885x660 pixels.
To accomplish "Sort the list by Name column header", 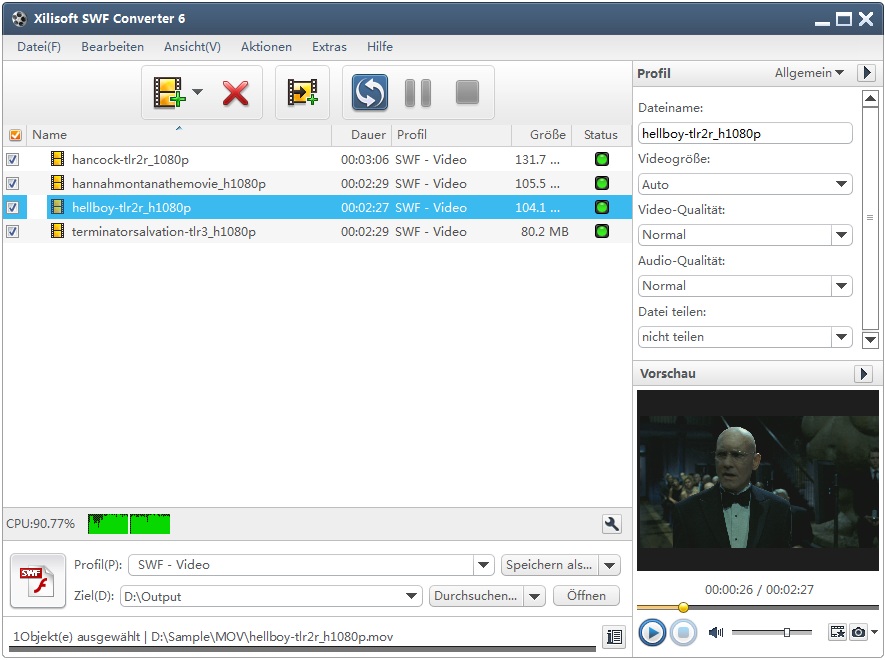I will [x=179, y=135].
